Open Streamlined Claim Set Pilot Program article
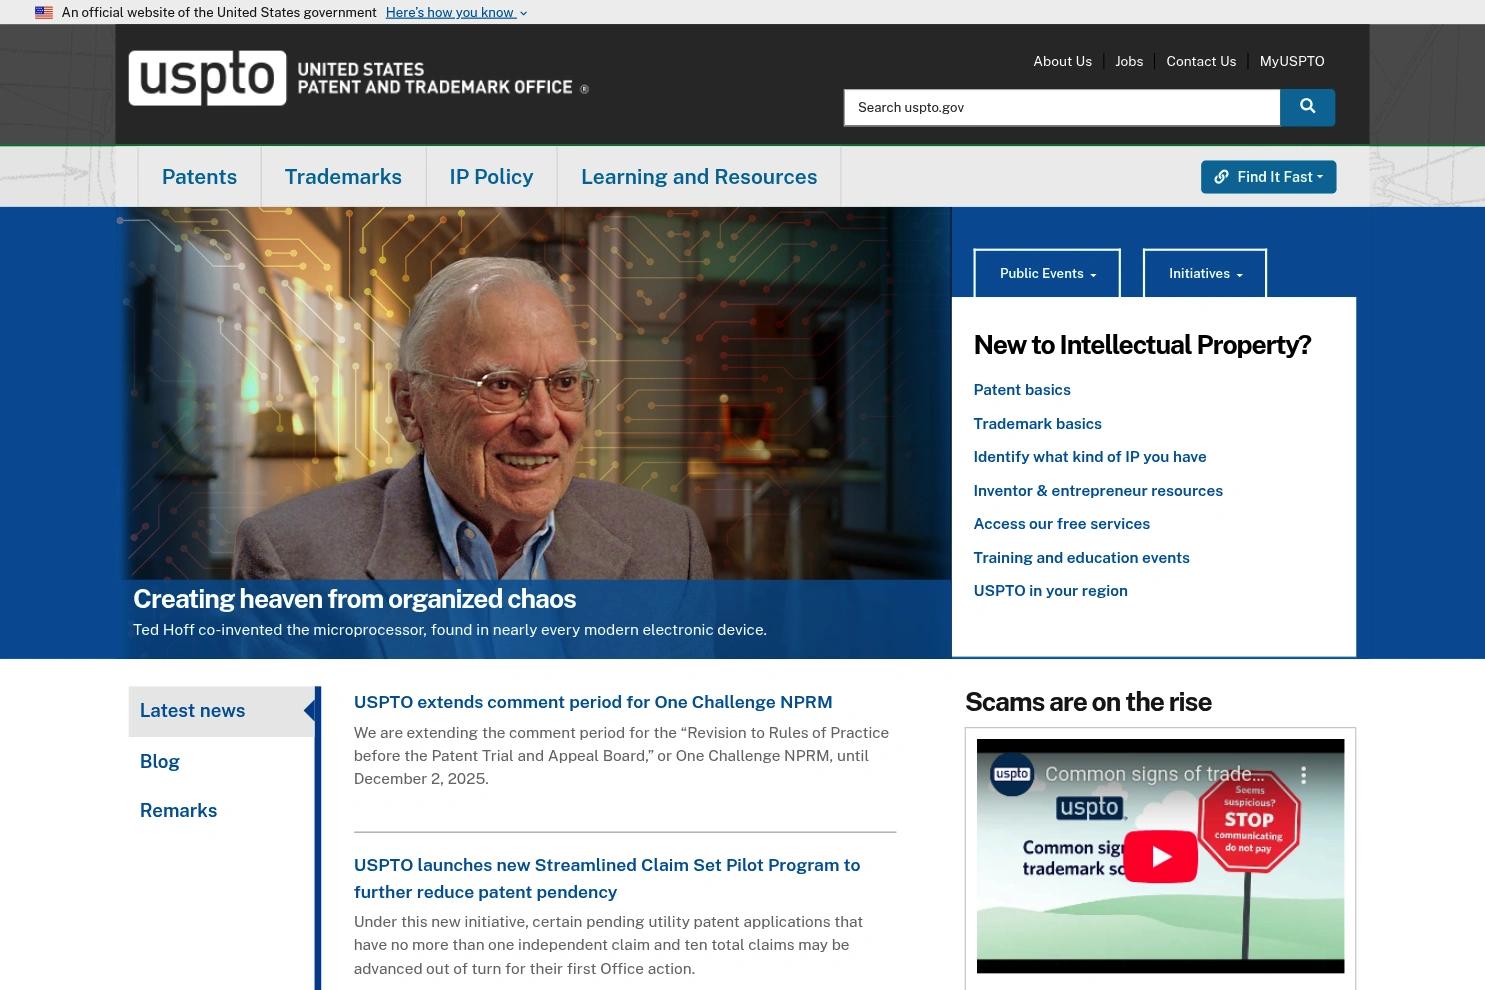This screenshot has width=1485, height=990. (x=607, y=878)
